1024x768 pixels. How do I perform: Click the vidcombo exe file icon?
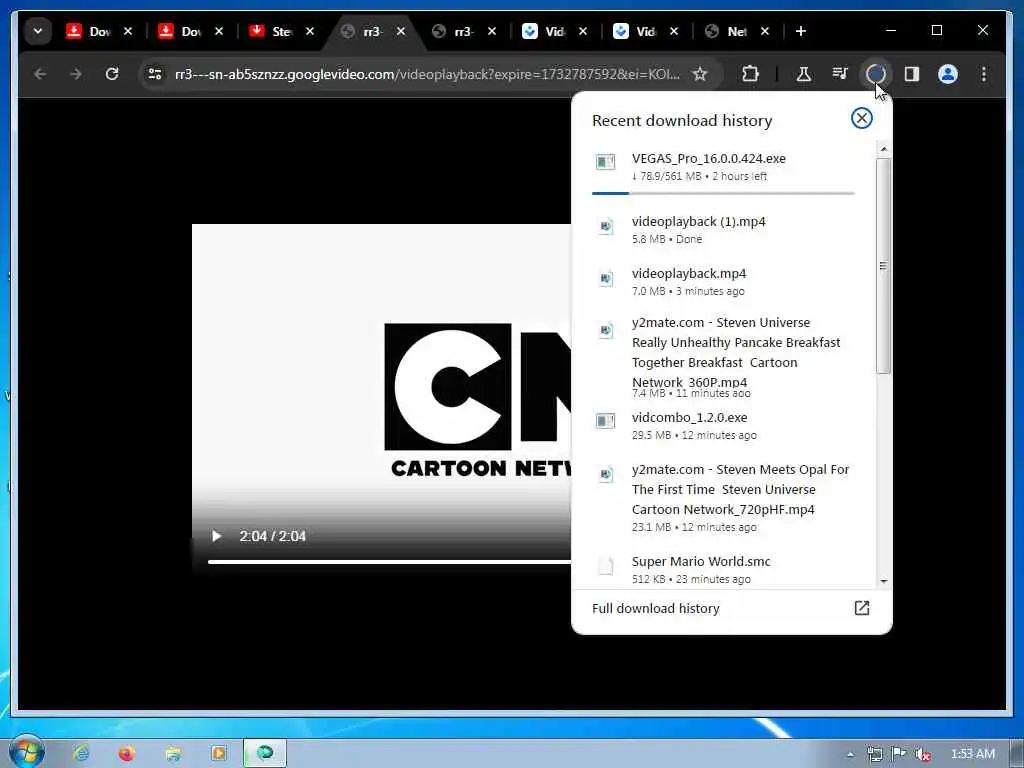605,420
